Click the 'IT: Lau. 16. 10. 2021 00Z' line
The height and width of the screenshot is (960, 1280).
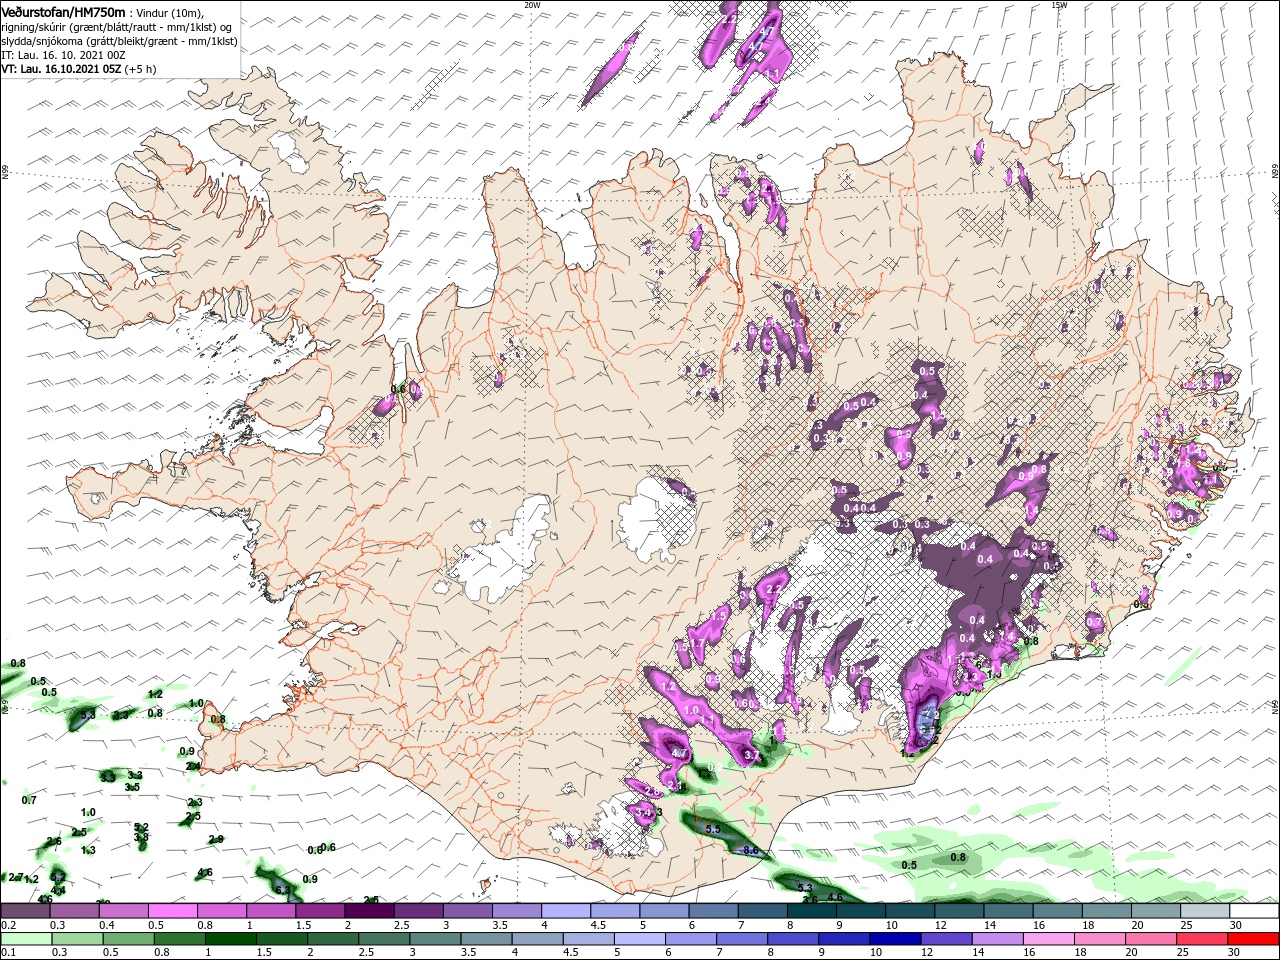pyautogui.click(x=63, y=55)
